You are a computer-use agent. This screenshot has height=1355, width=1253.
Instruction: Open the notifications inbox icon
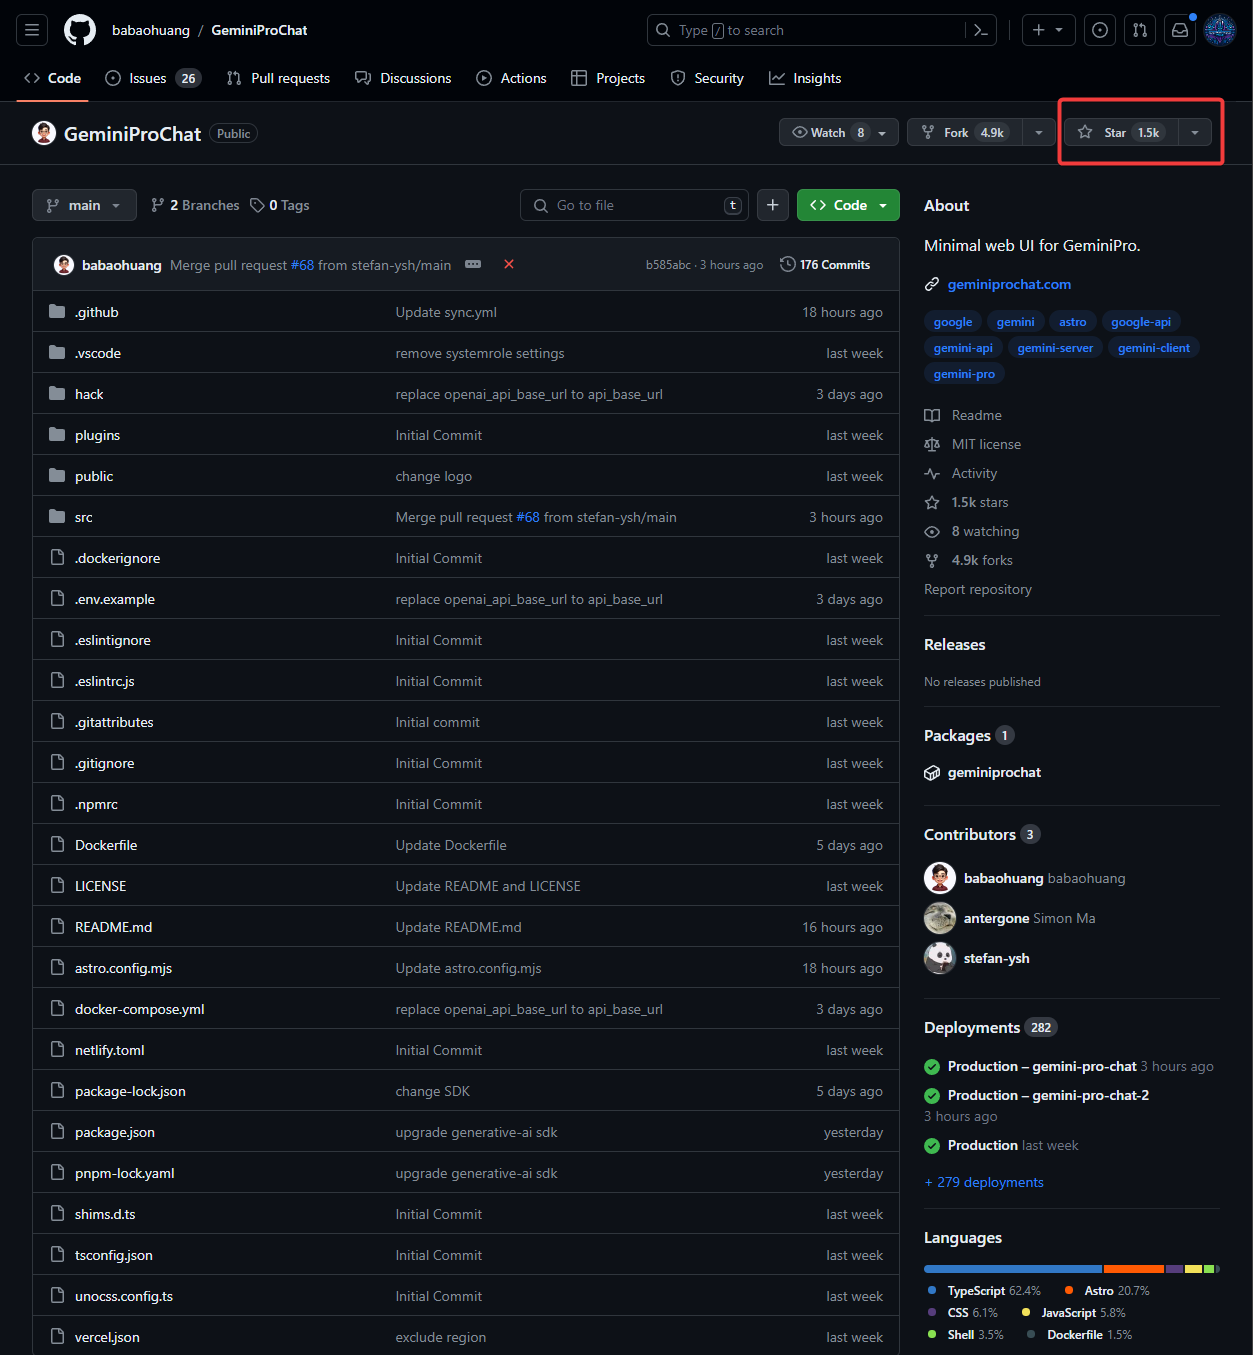[x=1180, y=30]
